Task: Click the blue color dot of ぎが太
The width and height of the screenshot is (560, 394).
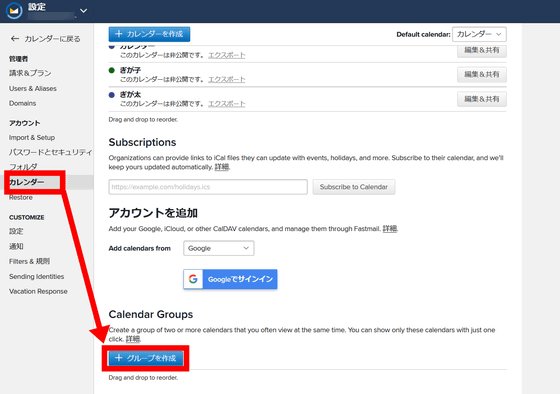Action: (112, 95)
